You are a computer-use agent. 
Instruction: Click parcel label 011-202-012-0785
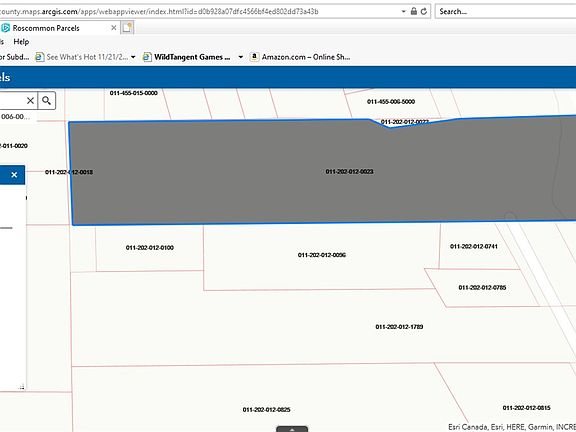coord(482,288)
